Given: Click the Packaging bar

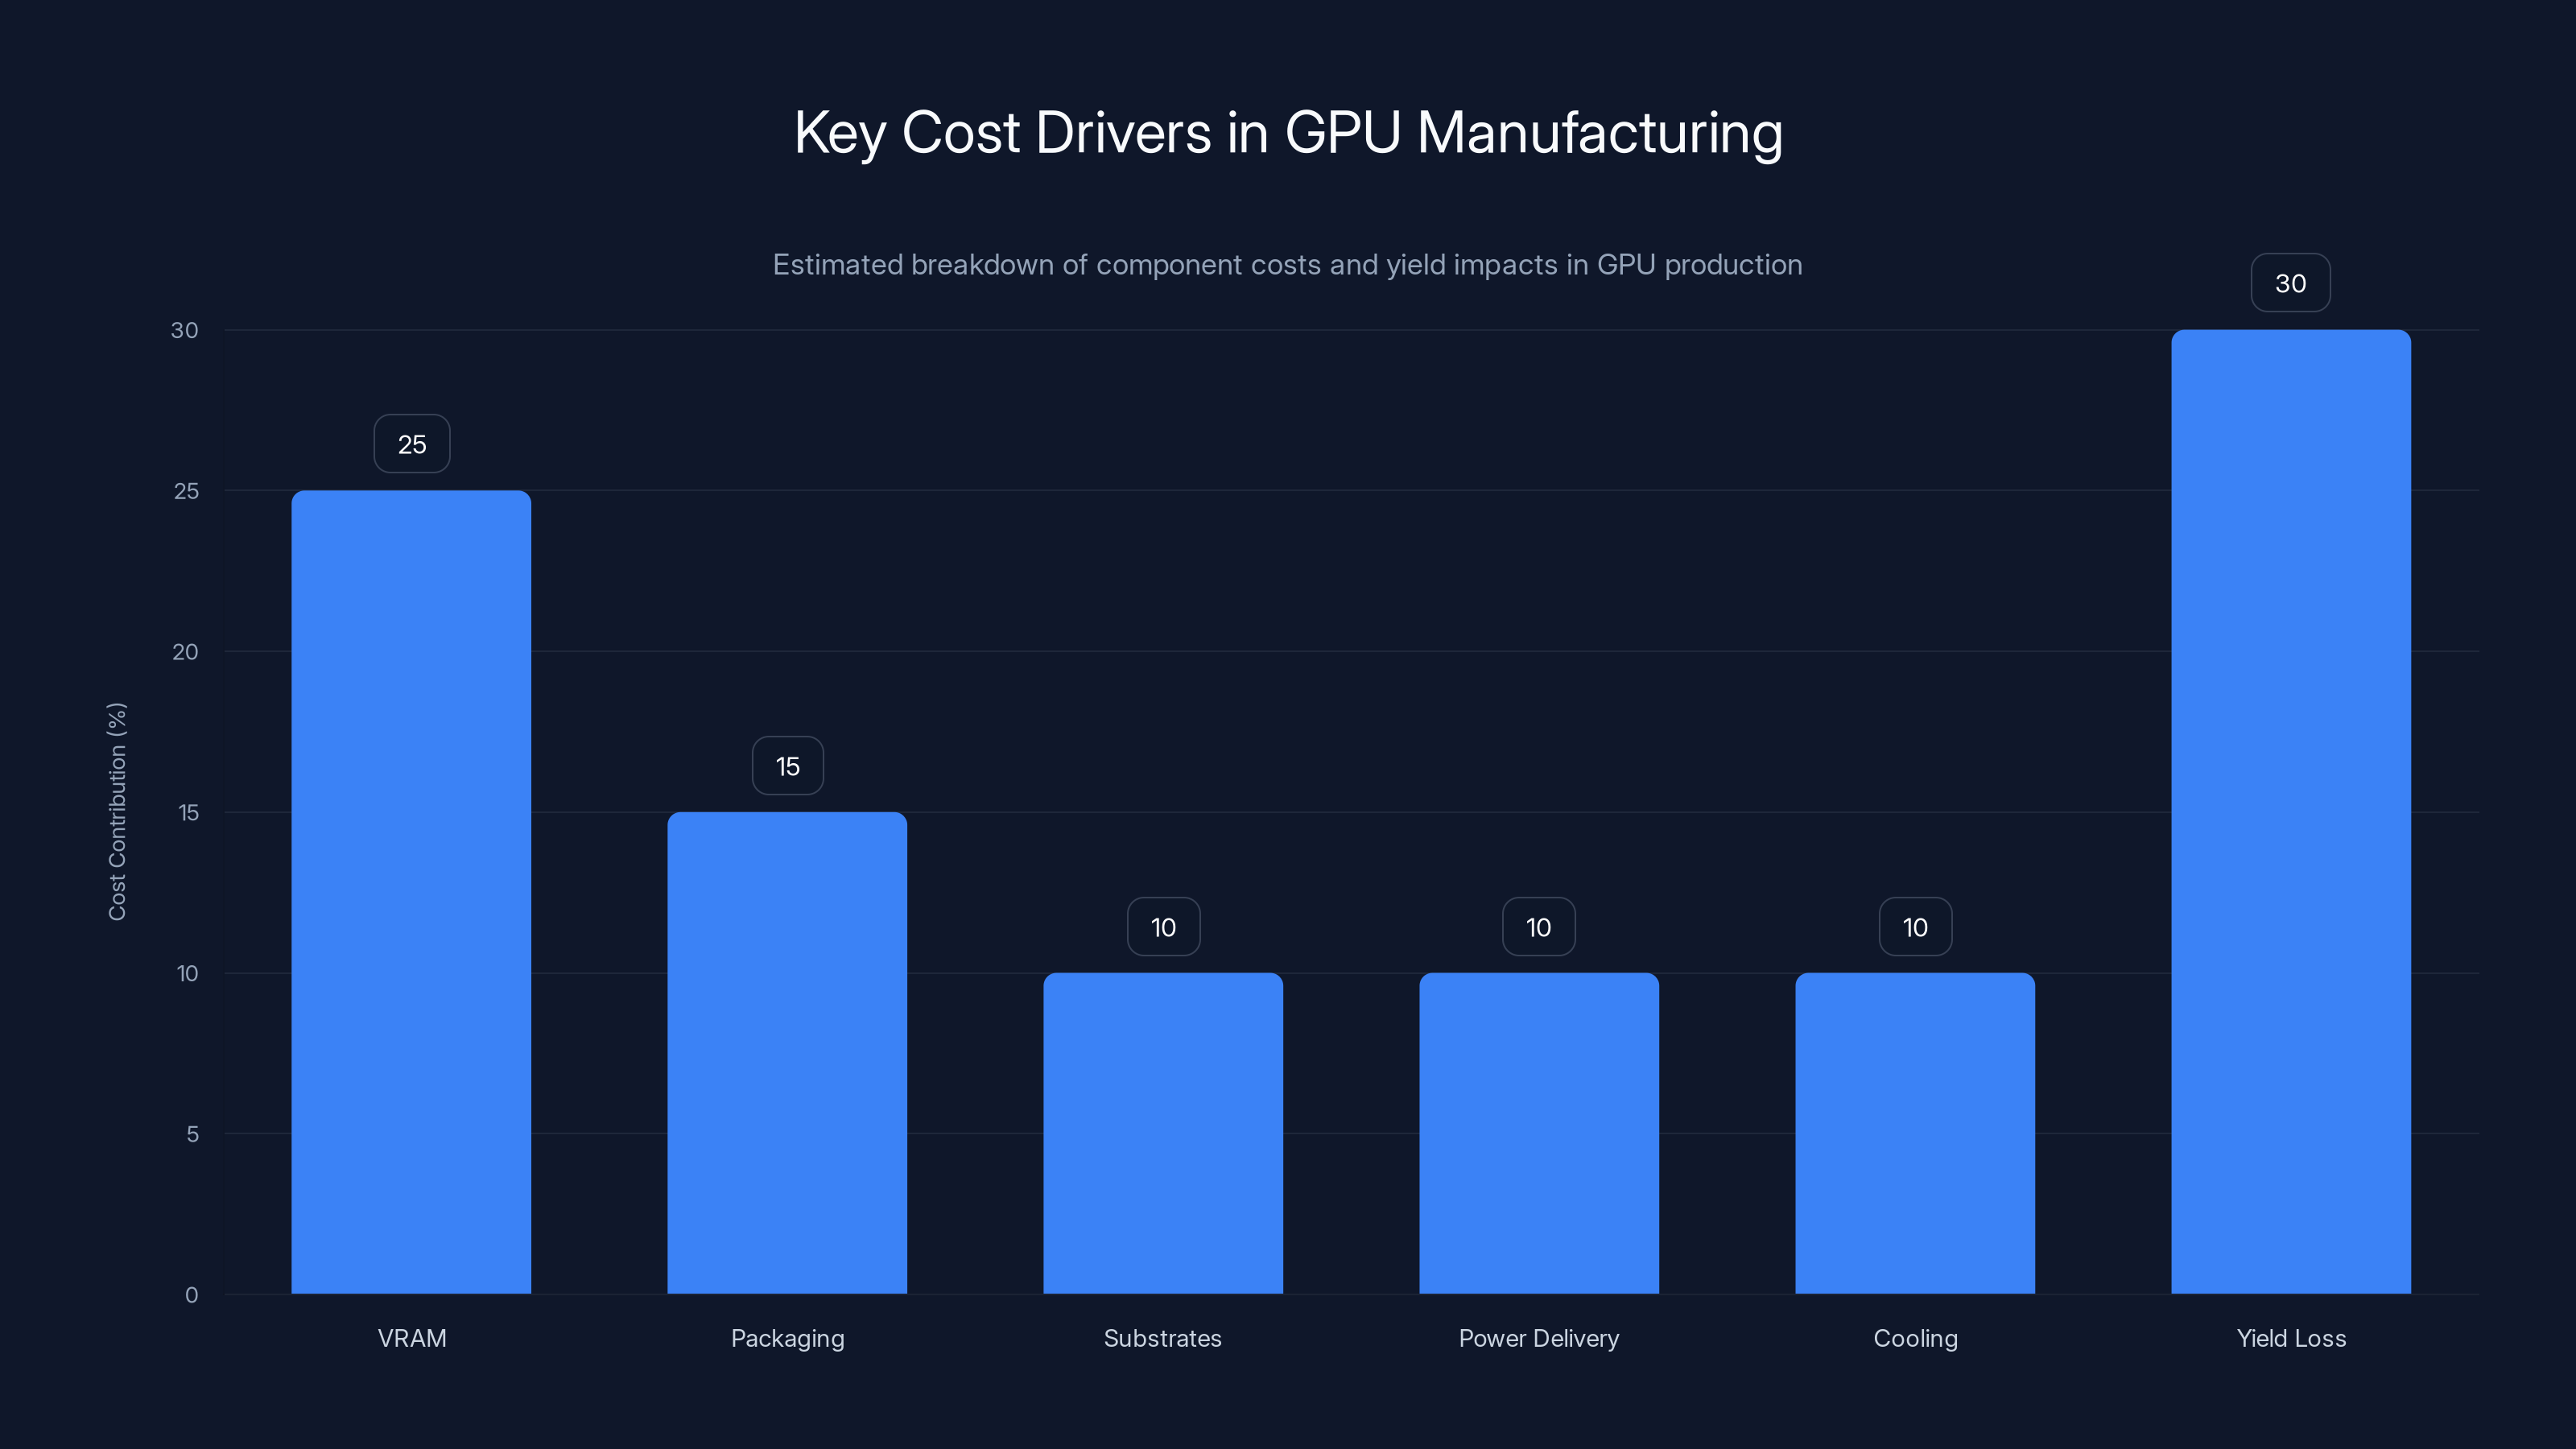Looking at the screenshot, I should [787, 1053].
